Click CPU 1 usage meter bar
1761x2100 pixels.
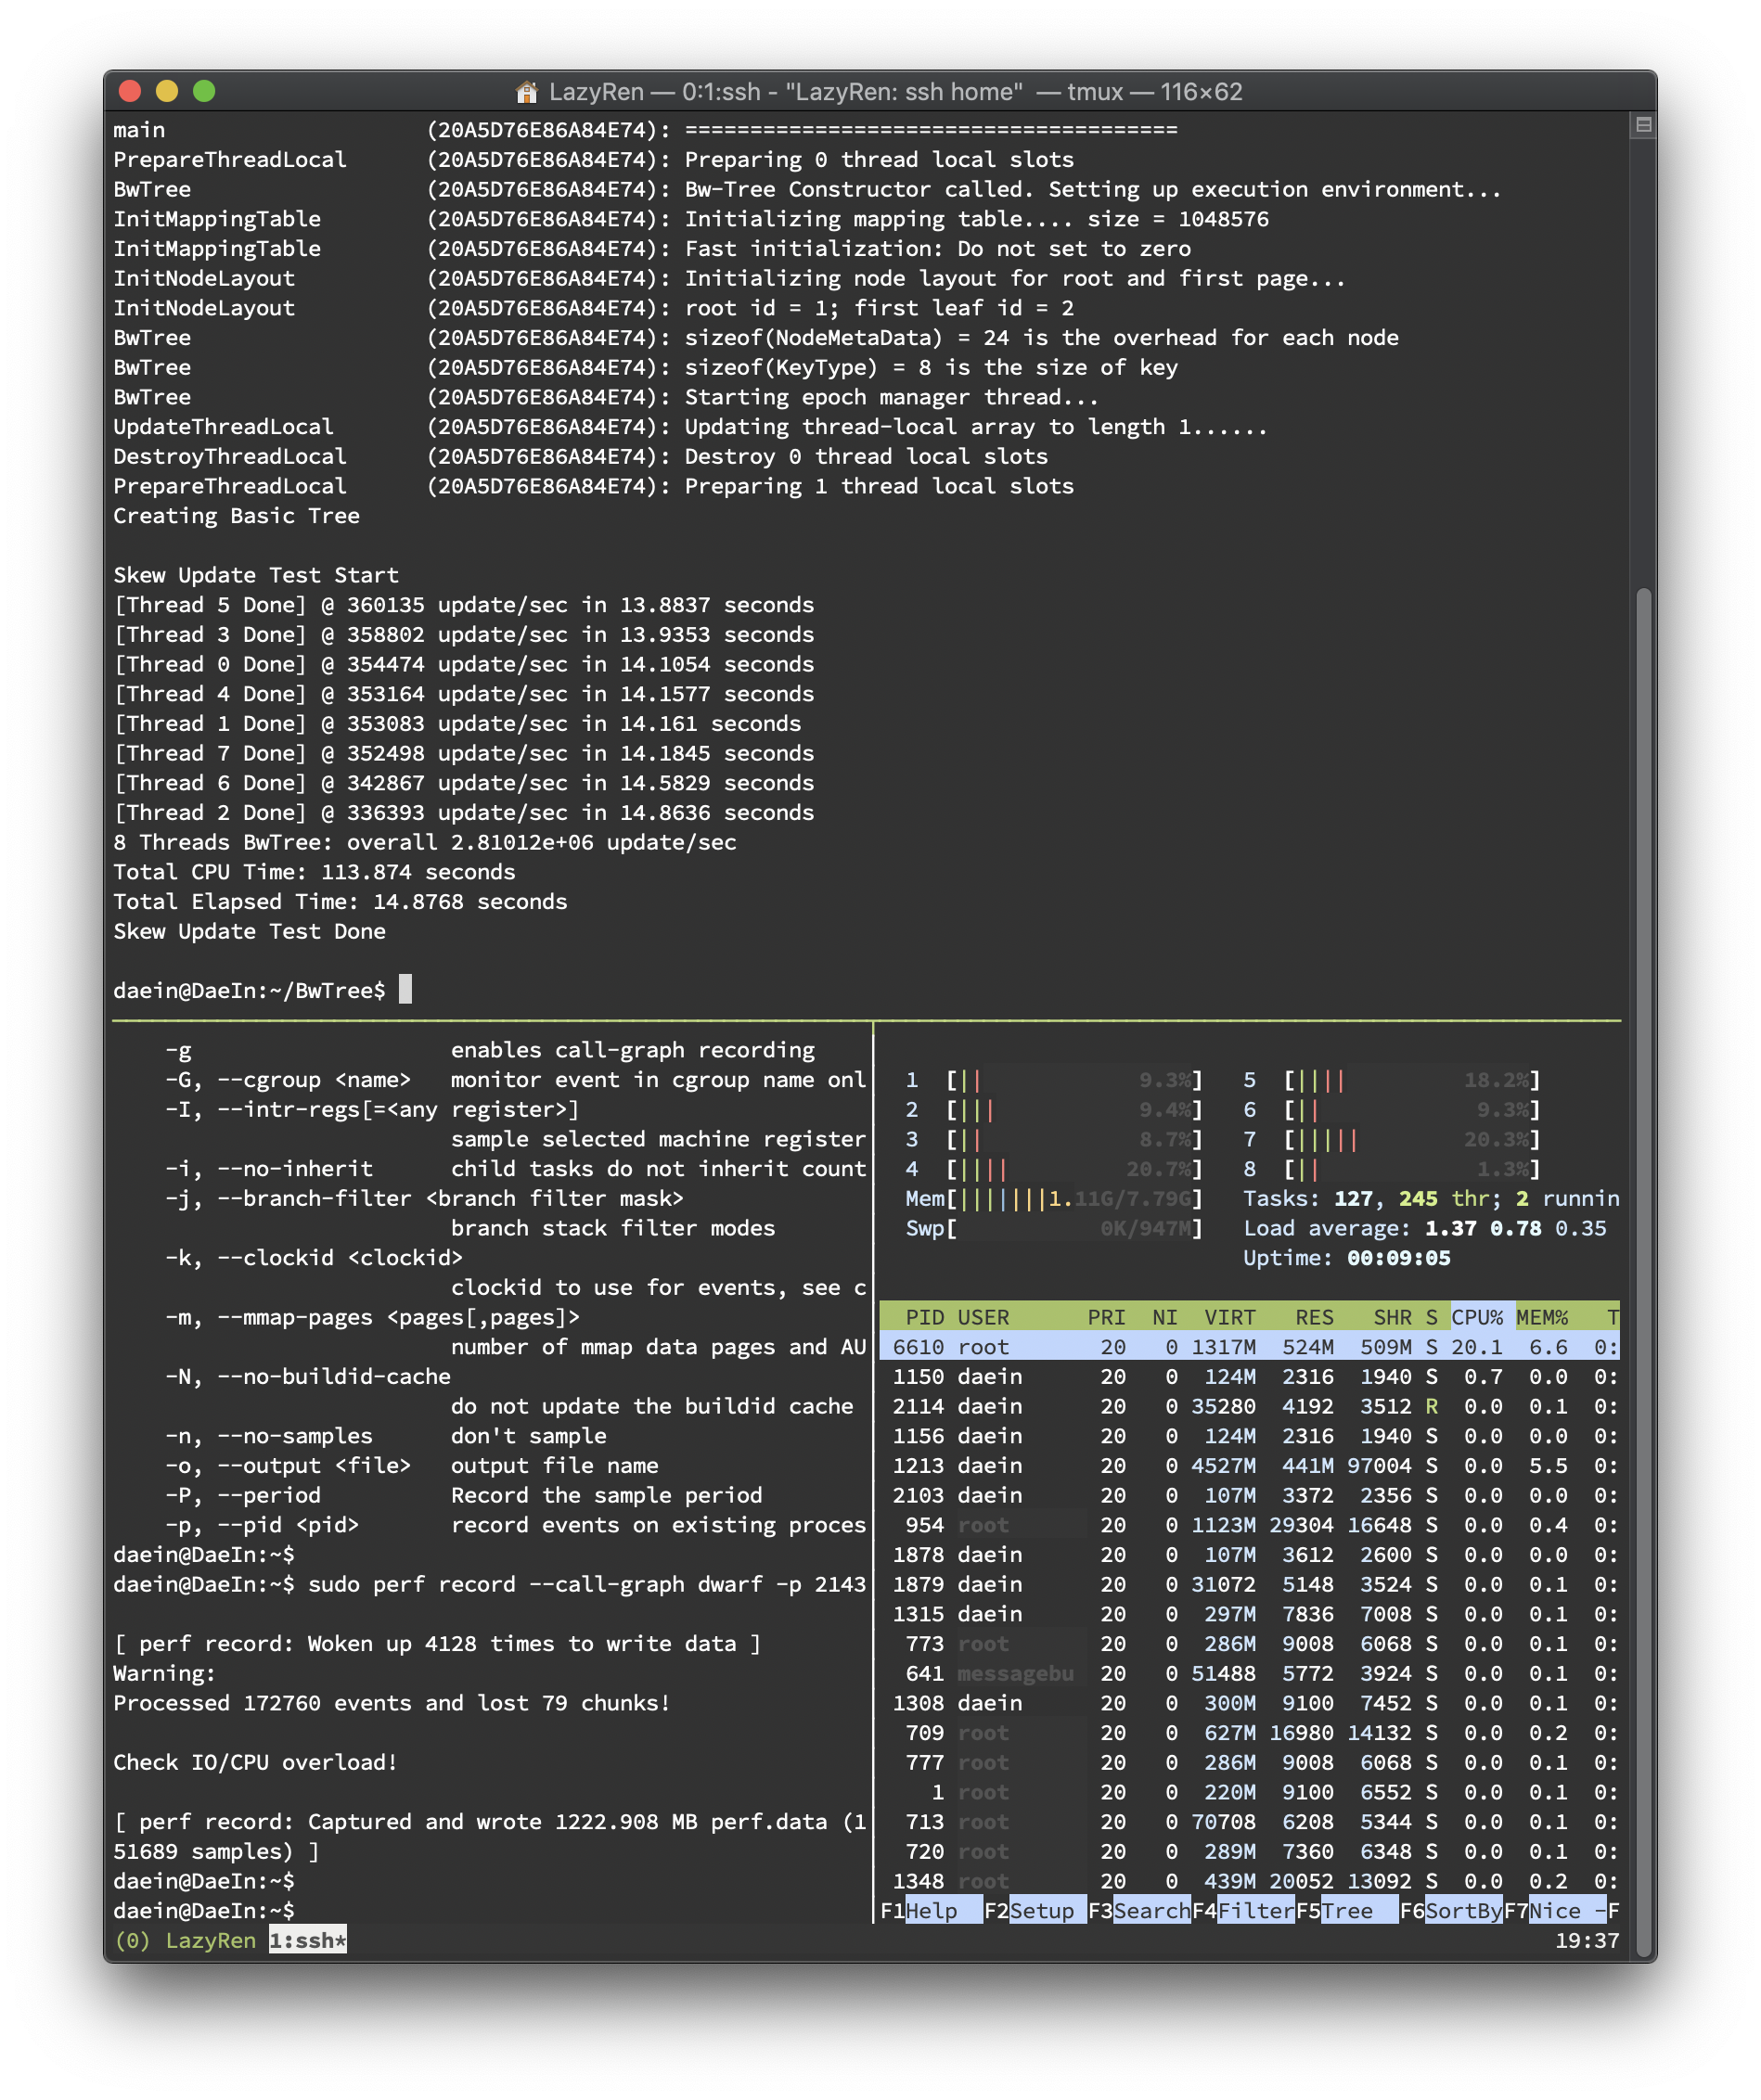coord(1053,1080)
